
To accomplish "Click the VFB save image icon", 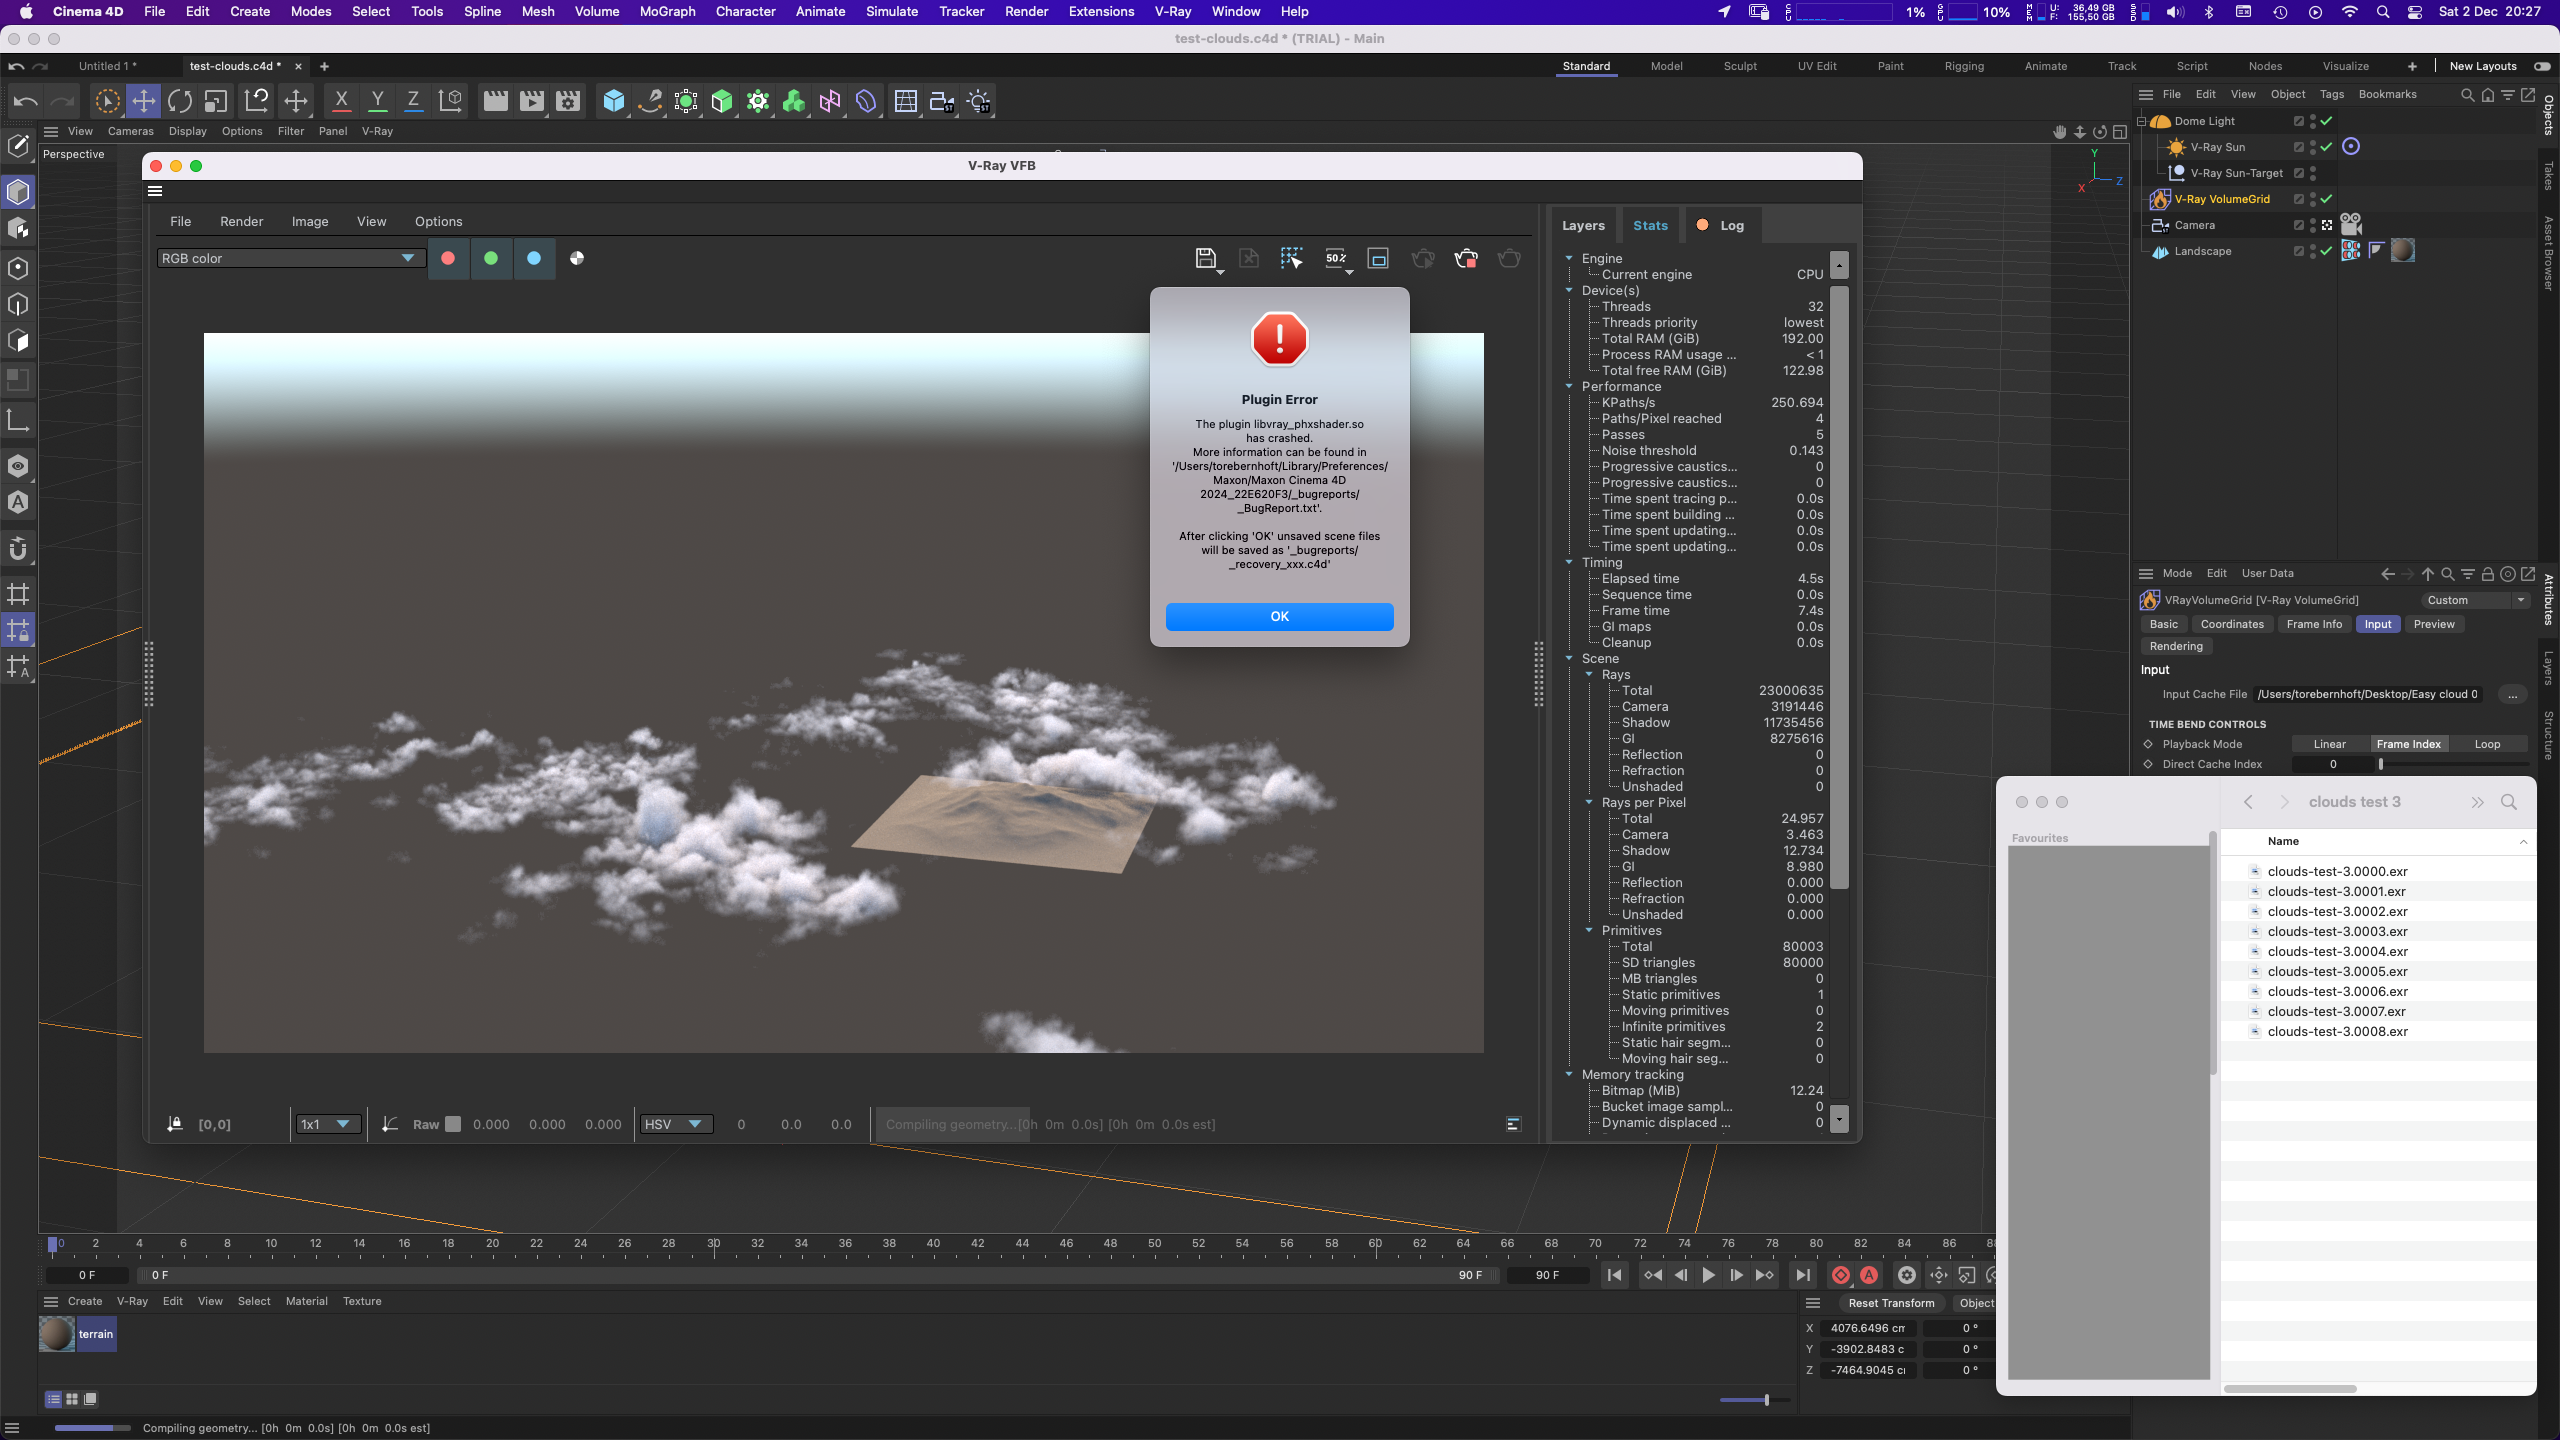I will tap(1206, 259).
